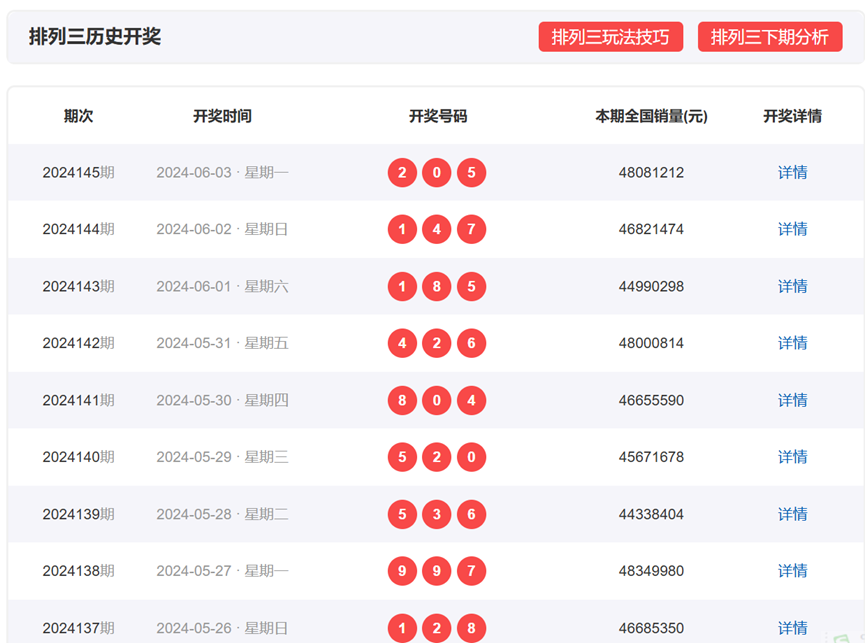View 详情 for issue 2024144期
Image resolution: width=865 pixels, height=643 pixels.
coord(792,230)
